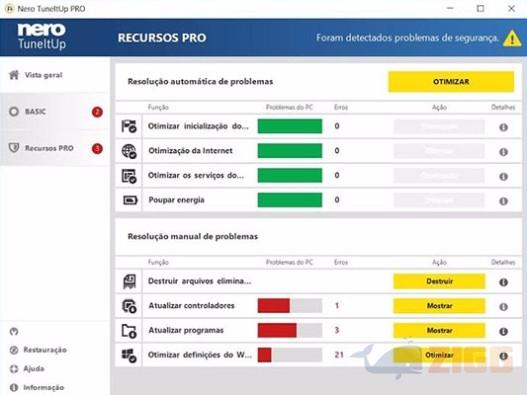Click Otimizar for Windows definitions row
This screenshot has width=527, height=395.
[439, 355]
